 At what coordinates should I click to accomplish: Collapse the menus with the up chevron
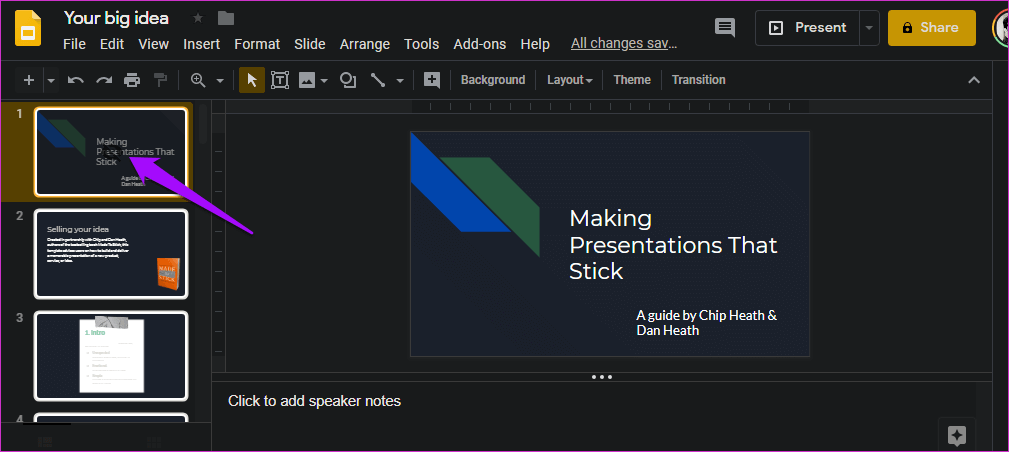coord(974,80)
